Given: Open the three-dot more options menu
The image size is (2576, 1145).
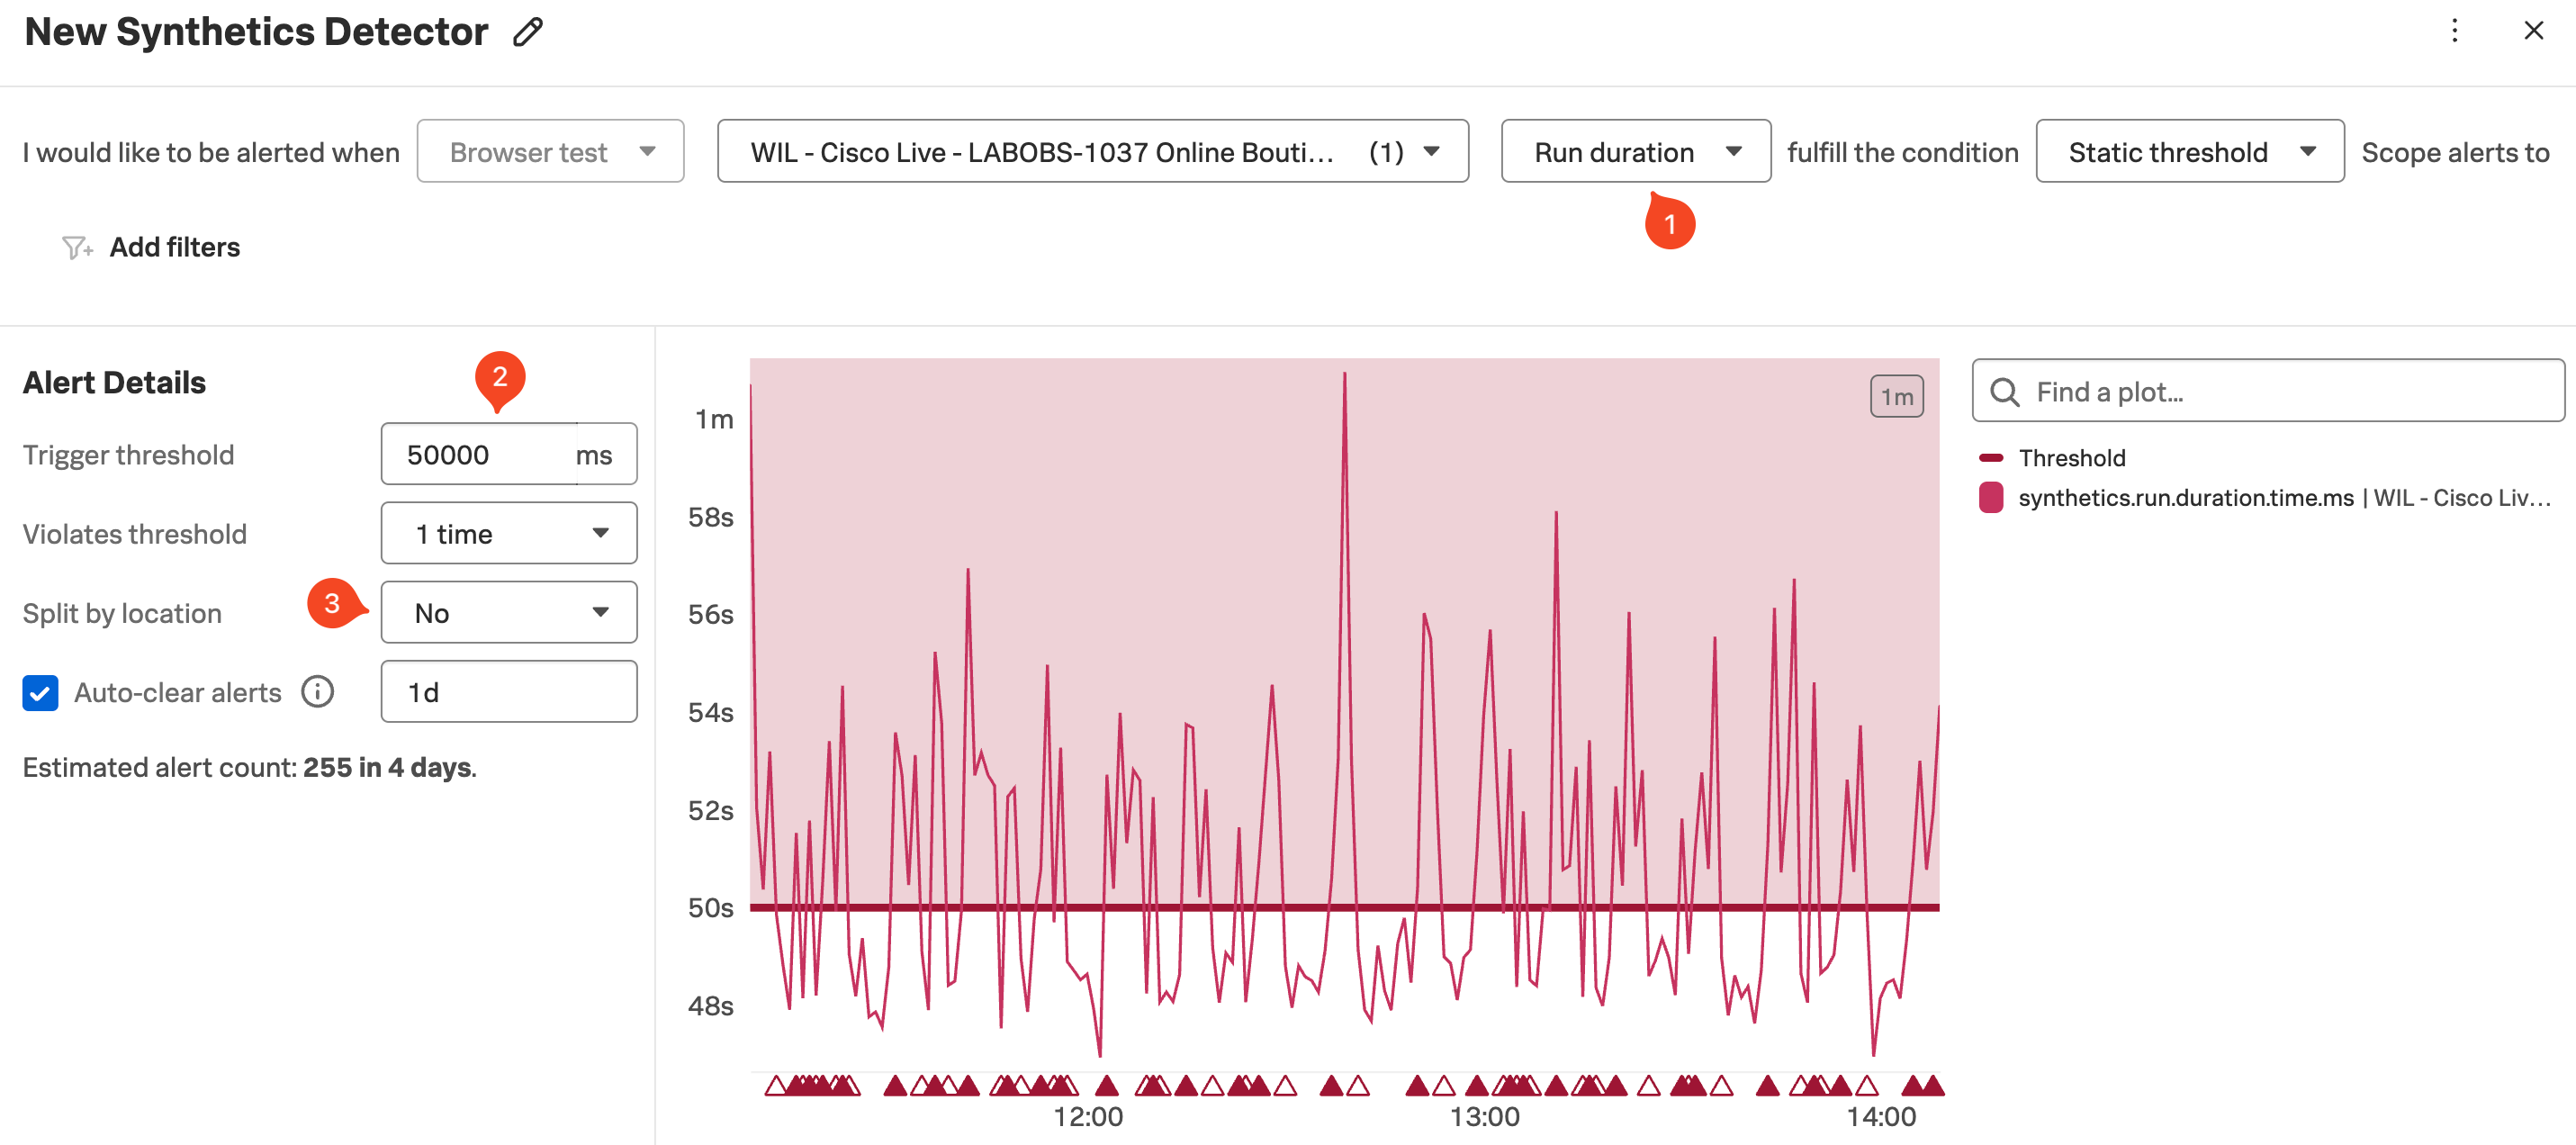Looking at the screenshot, I should (2454, 31).
